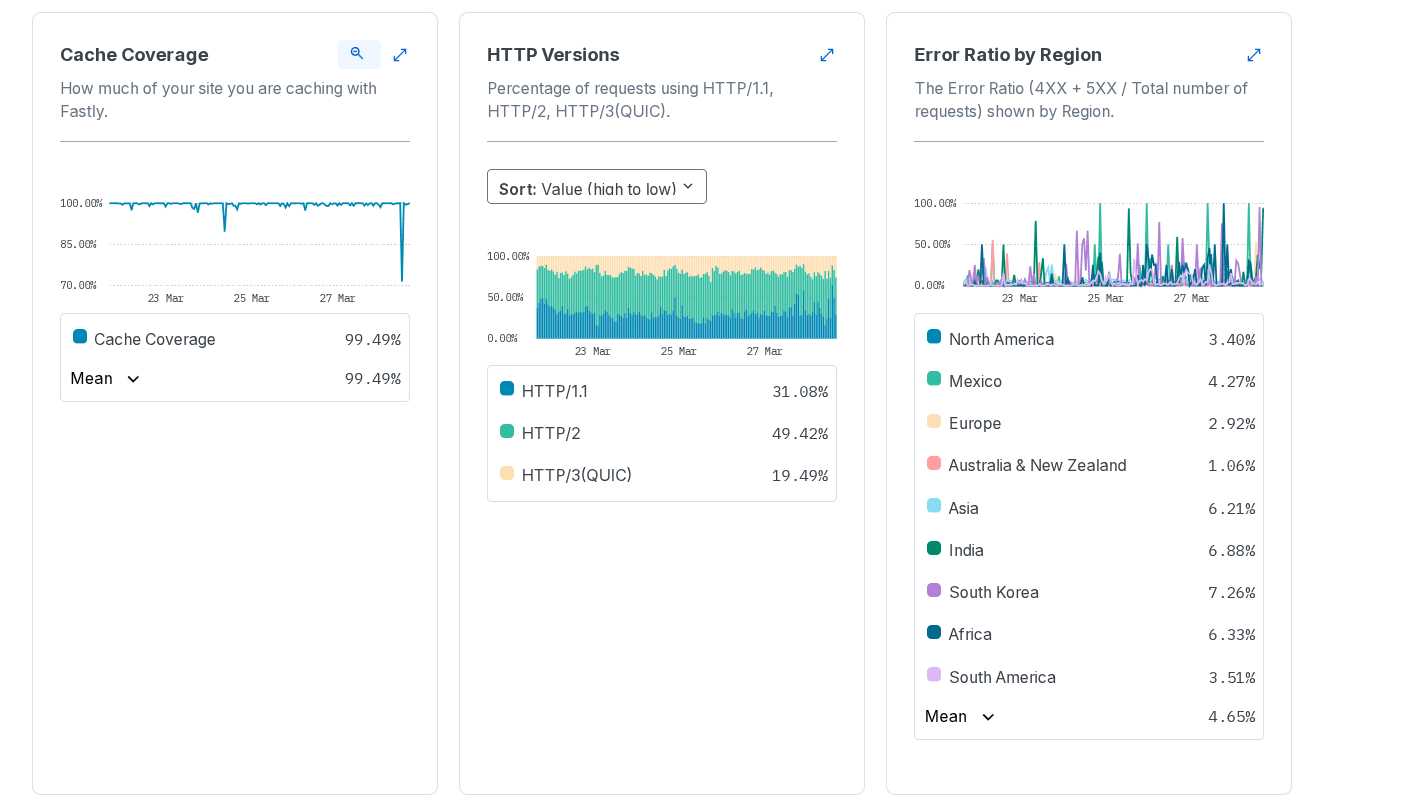Click the South Korea legend color swatch

(934, 590)
